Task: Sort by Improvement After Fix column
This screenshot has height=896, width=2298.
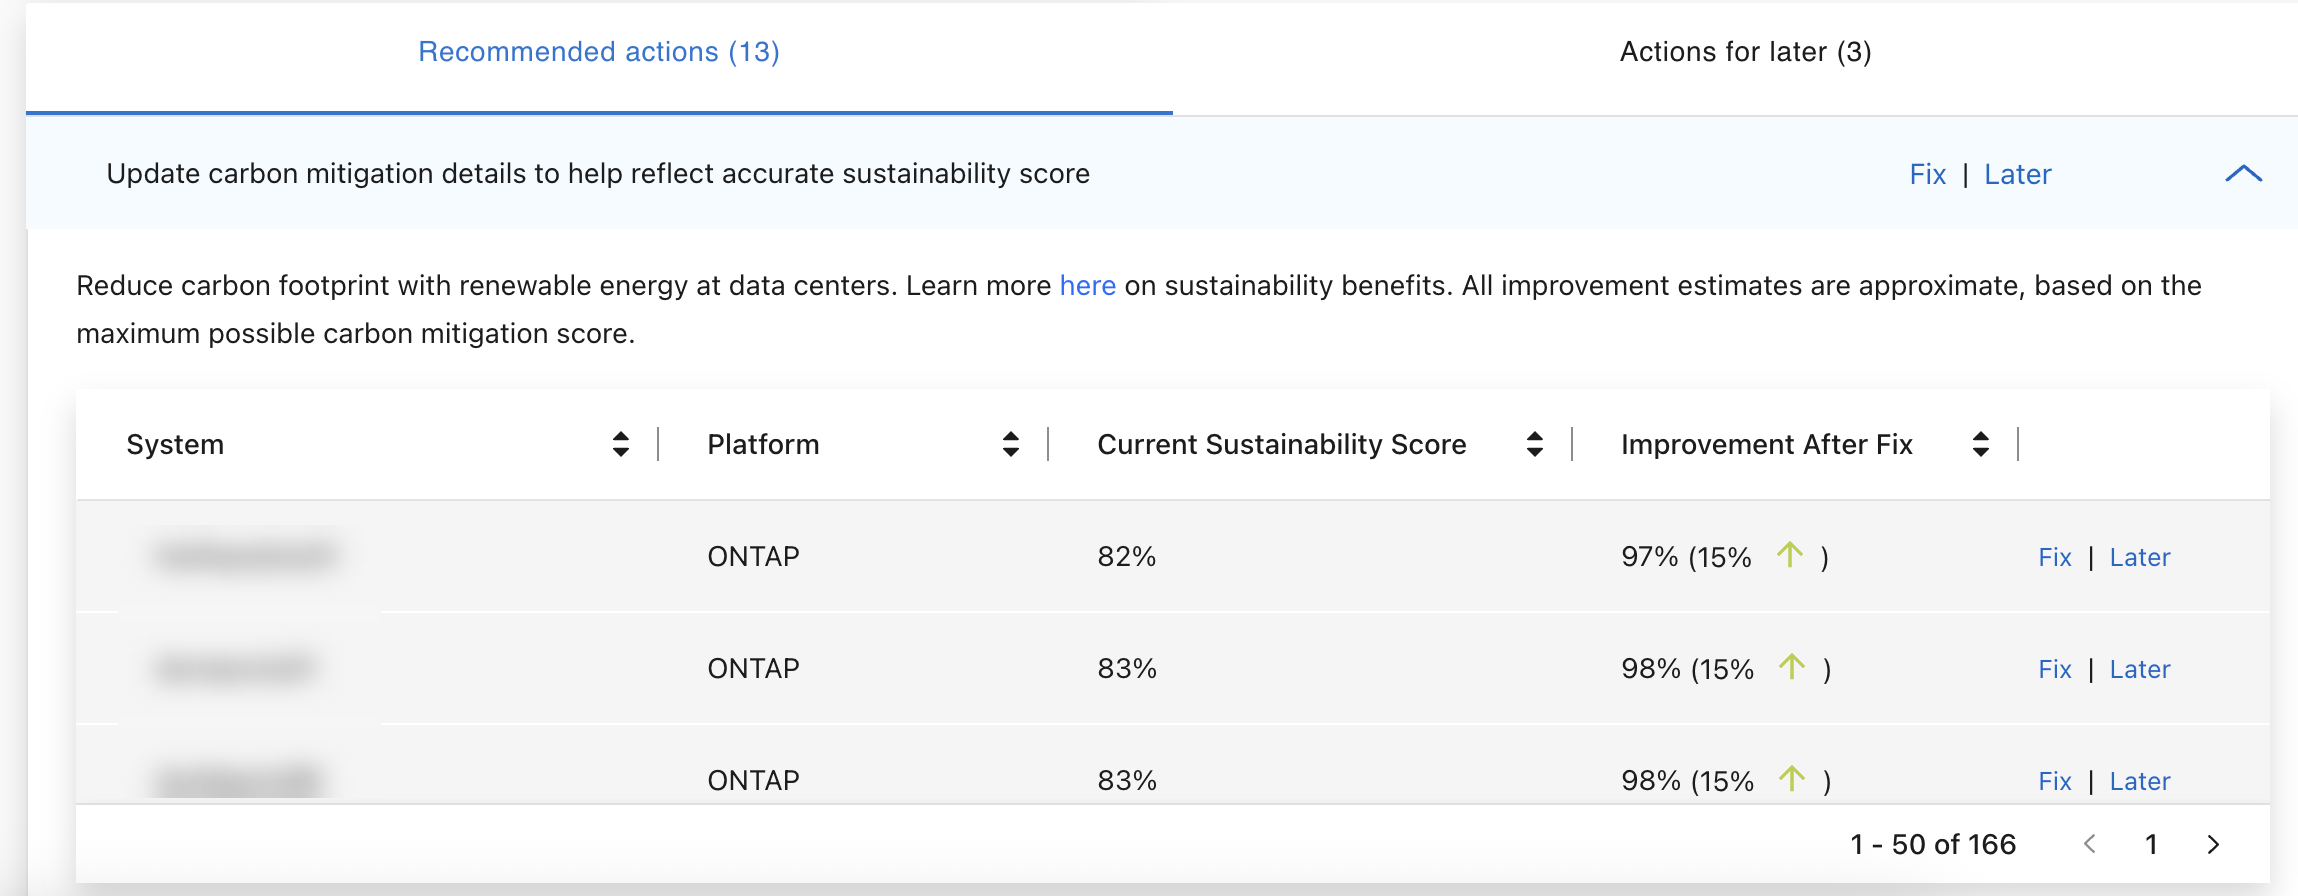Action: tap(1980, 444)
